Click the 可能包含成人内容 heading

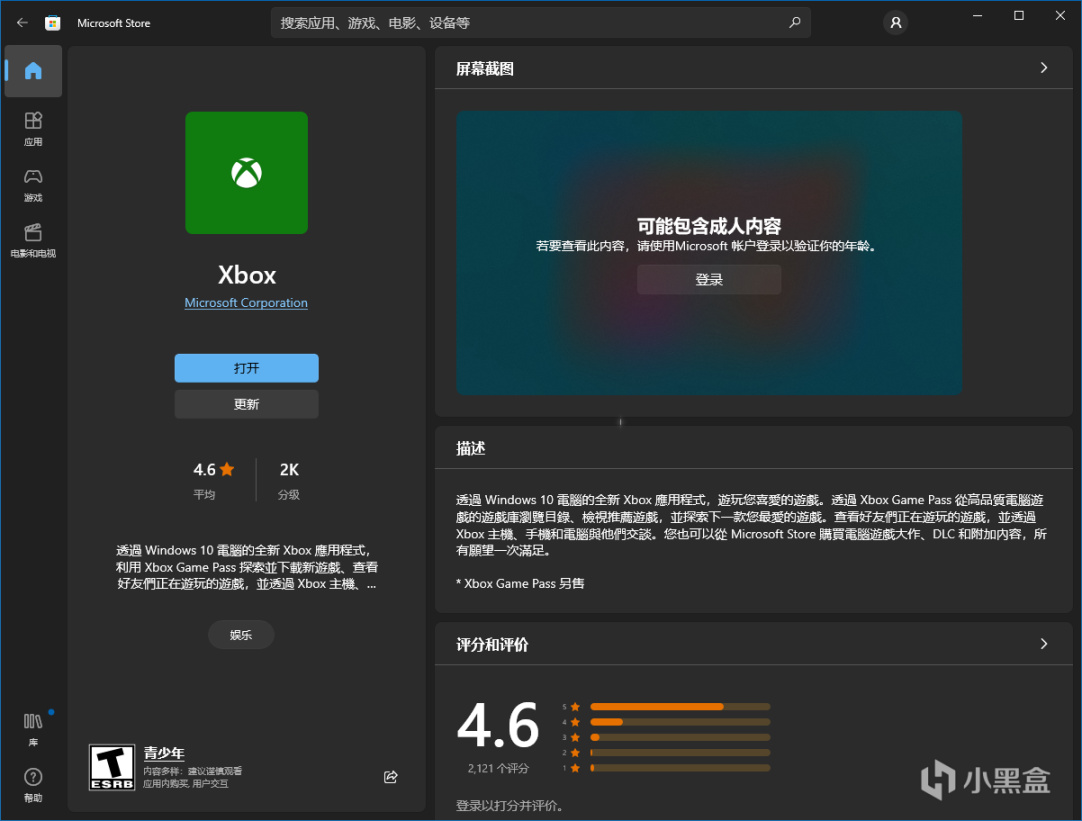tap(709, 226)
